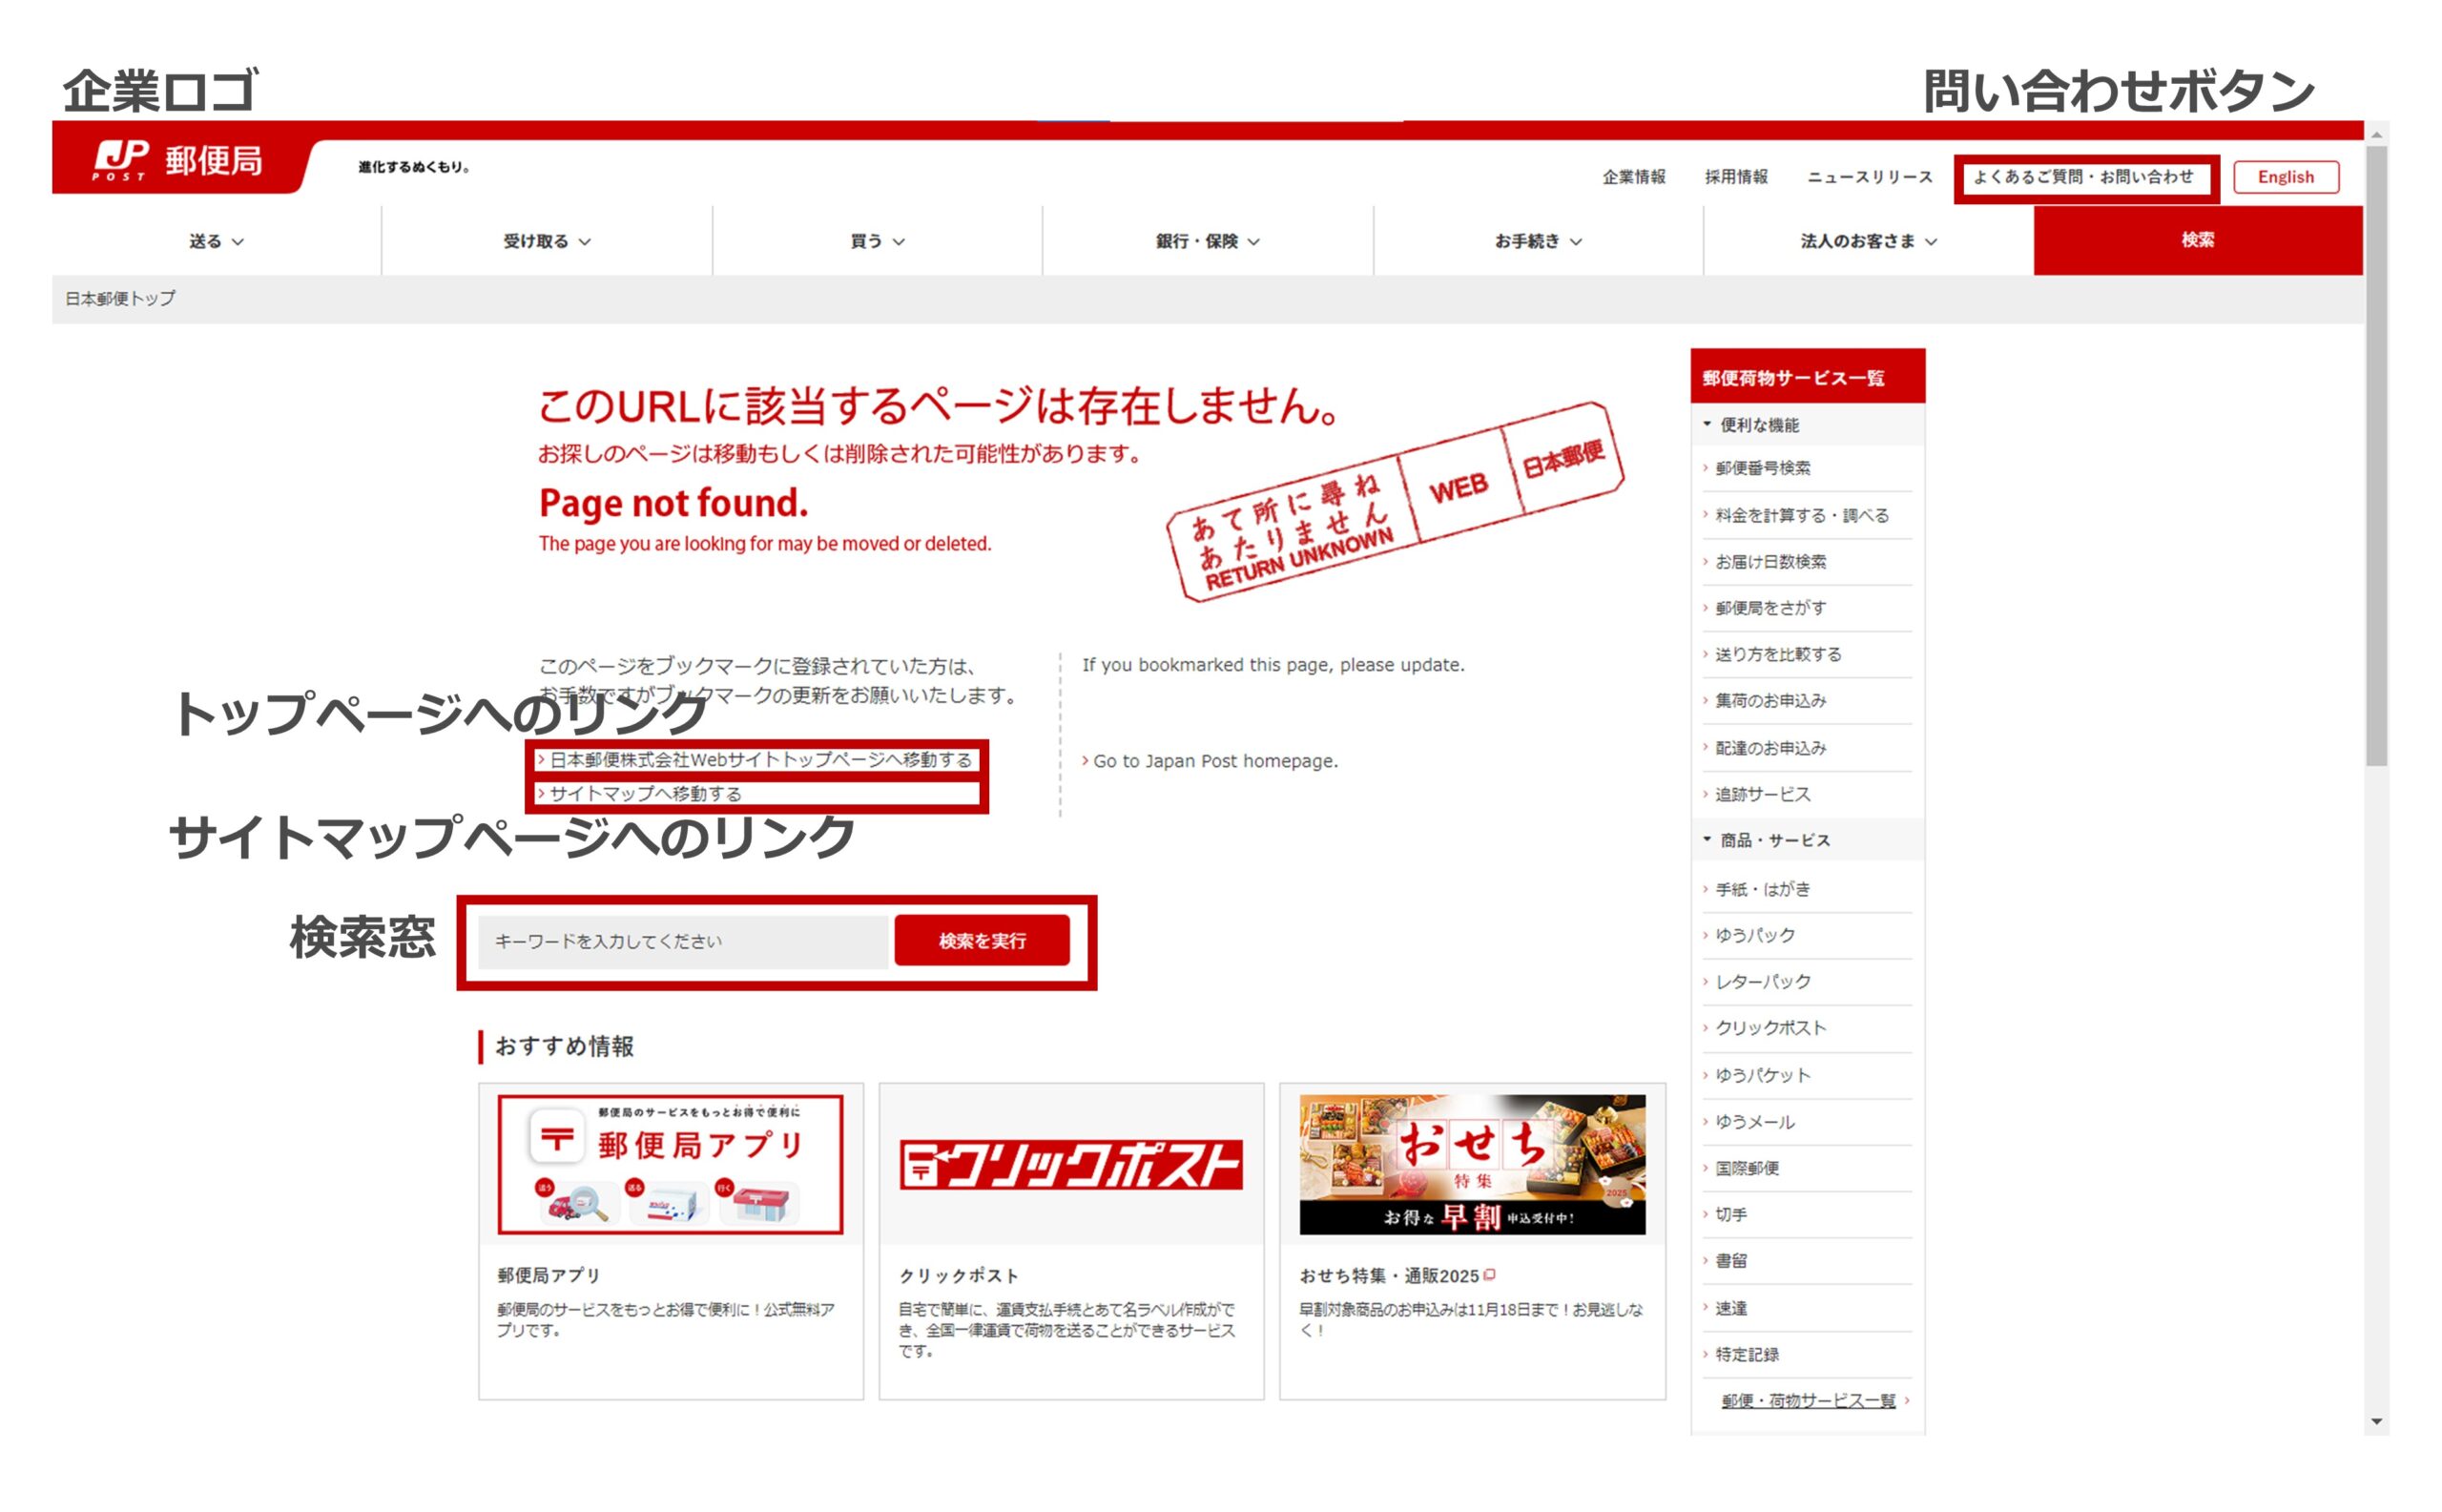Image resolution: width=2442 pixels, height=1512 pixels.
Task: Open 手紙・はがき sidebar link
Action: click(1762, 889)
